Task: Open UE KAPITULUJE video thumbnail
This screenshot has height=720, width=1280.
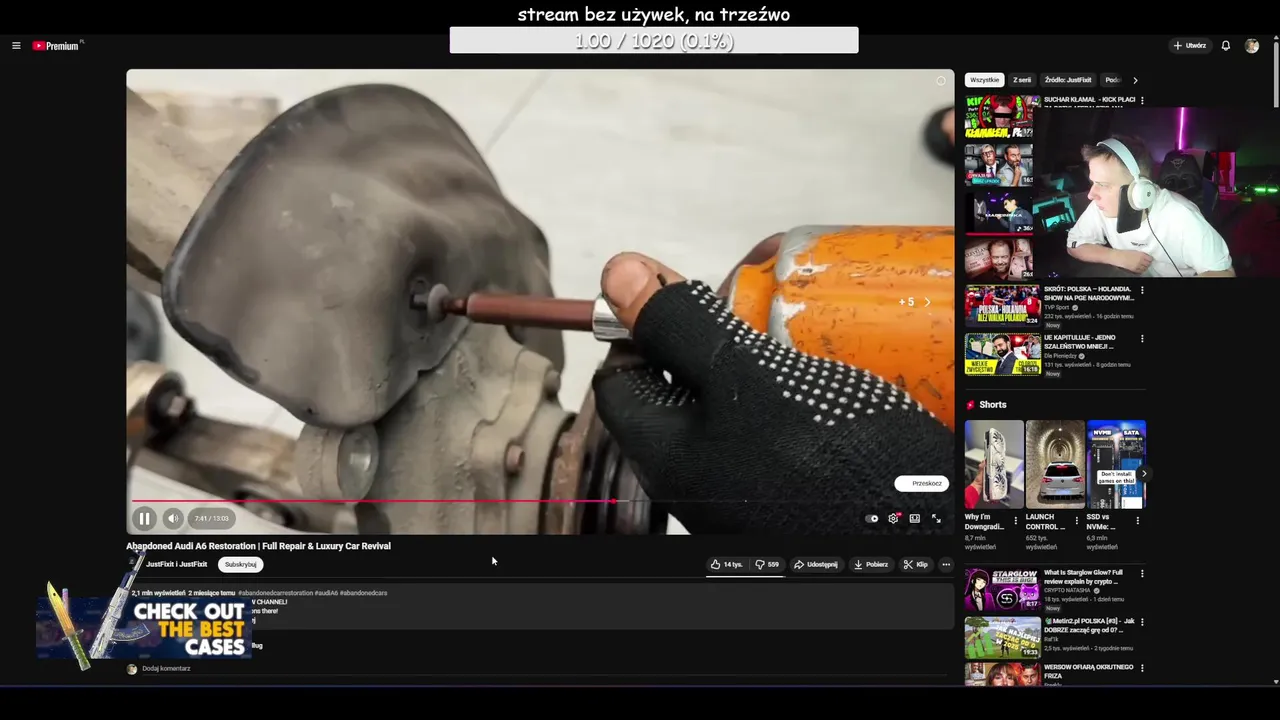Action: pos(1002,354)
